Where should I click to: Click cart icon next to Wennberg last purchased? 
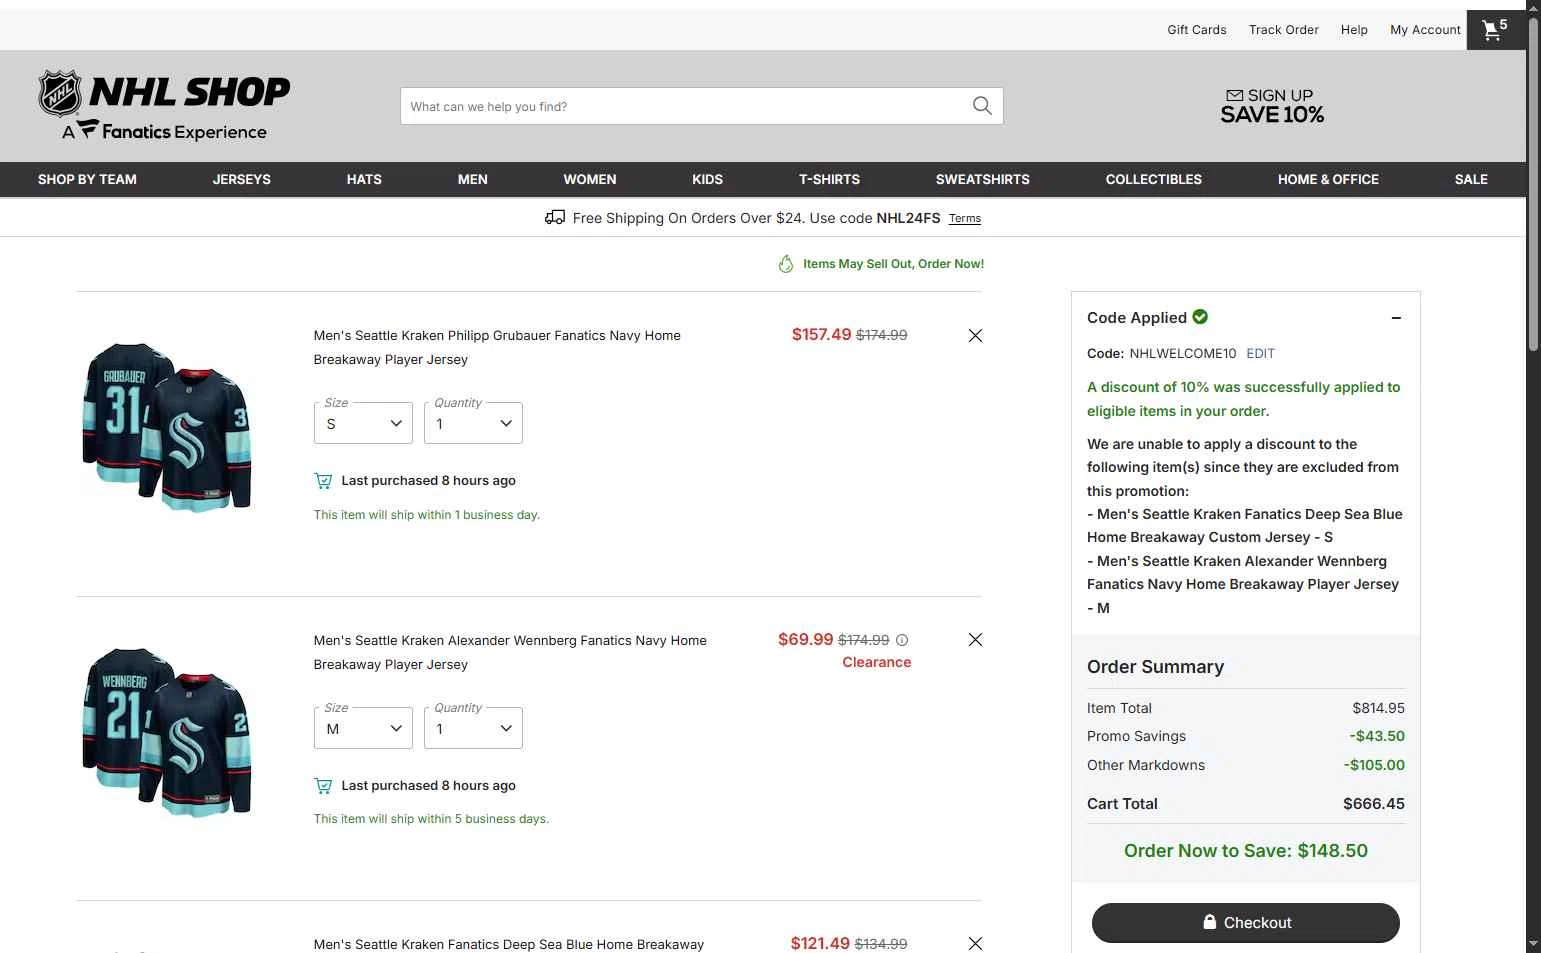point(323,786)
